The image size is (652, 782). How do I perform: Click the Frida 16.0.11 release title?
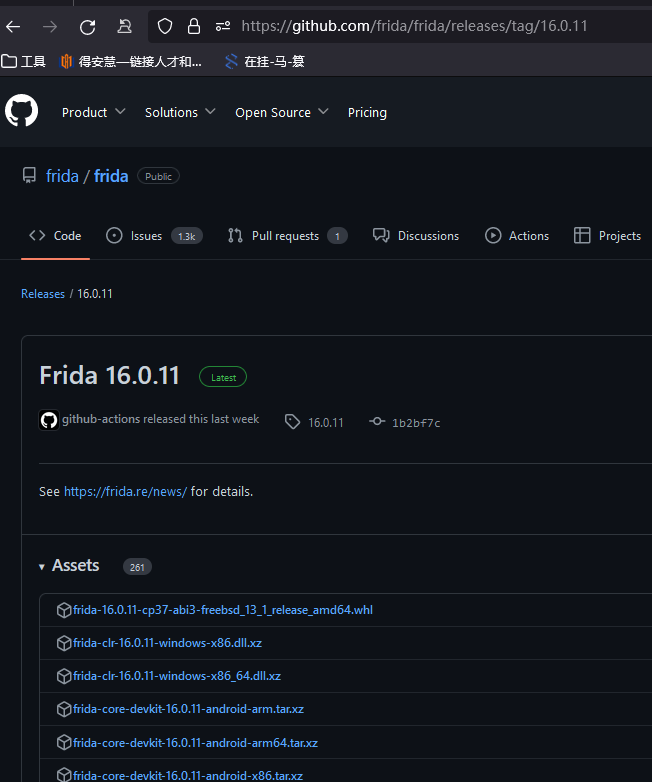point(109,376)
